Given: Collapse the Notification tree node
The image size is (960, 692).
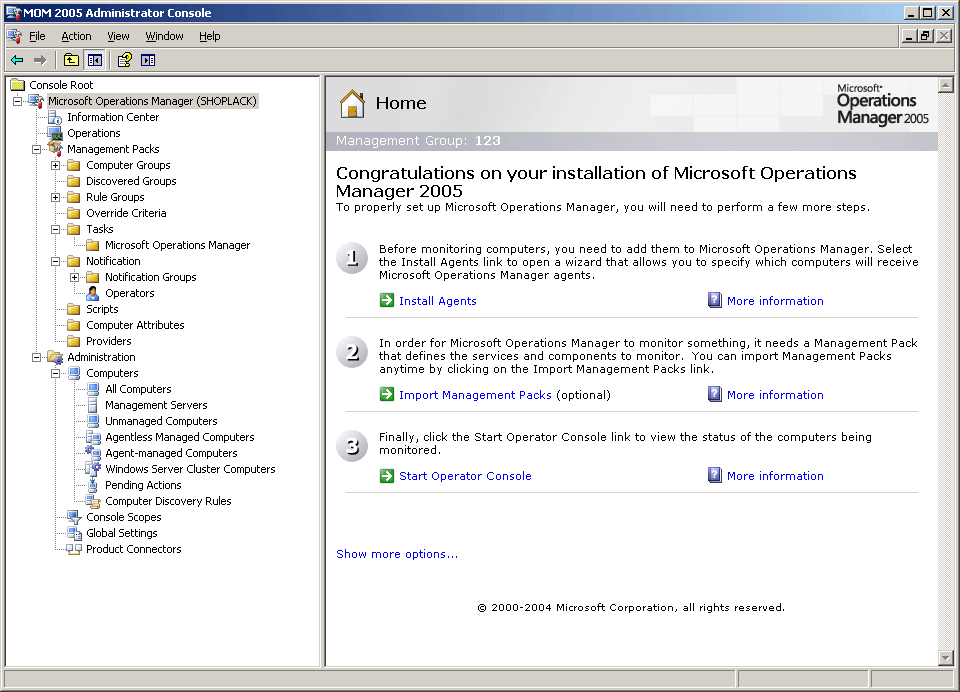Looking at the screenshot, I should point(55,261).
